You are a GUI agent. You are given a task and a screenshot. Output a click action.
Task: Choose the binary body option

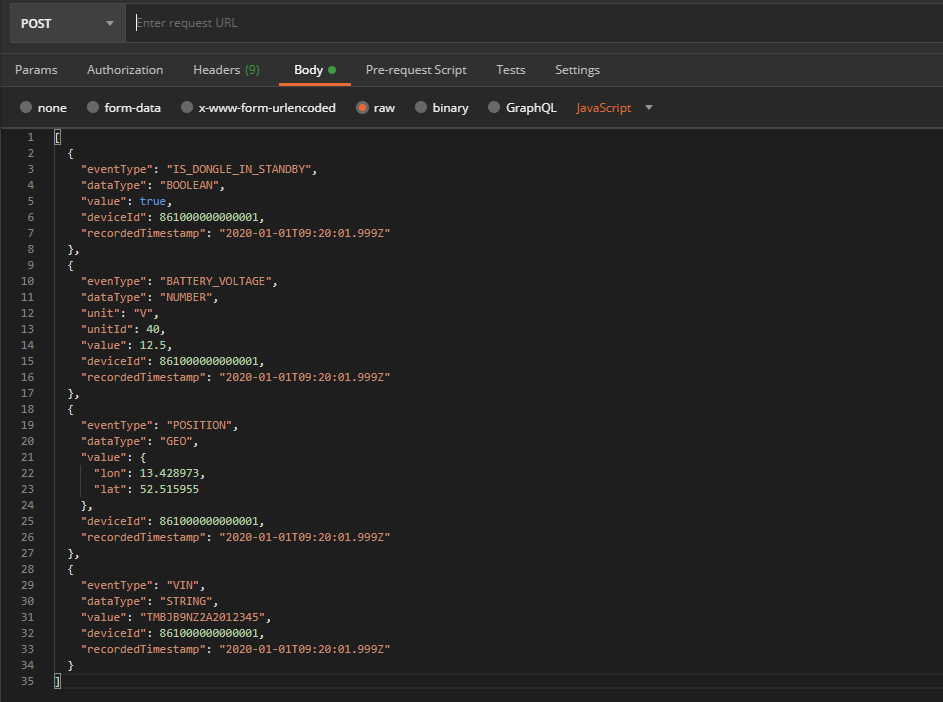421,108
